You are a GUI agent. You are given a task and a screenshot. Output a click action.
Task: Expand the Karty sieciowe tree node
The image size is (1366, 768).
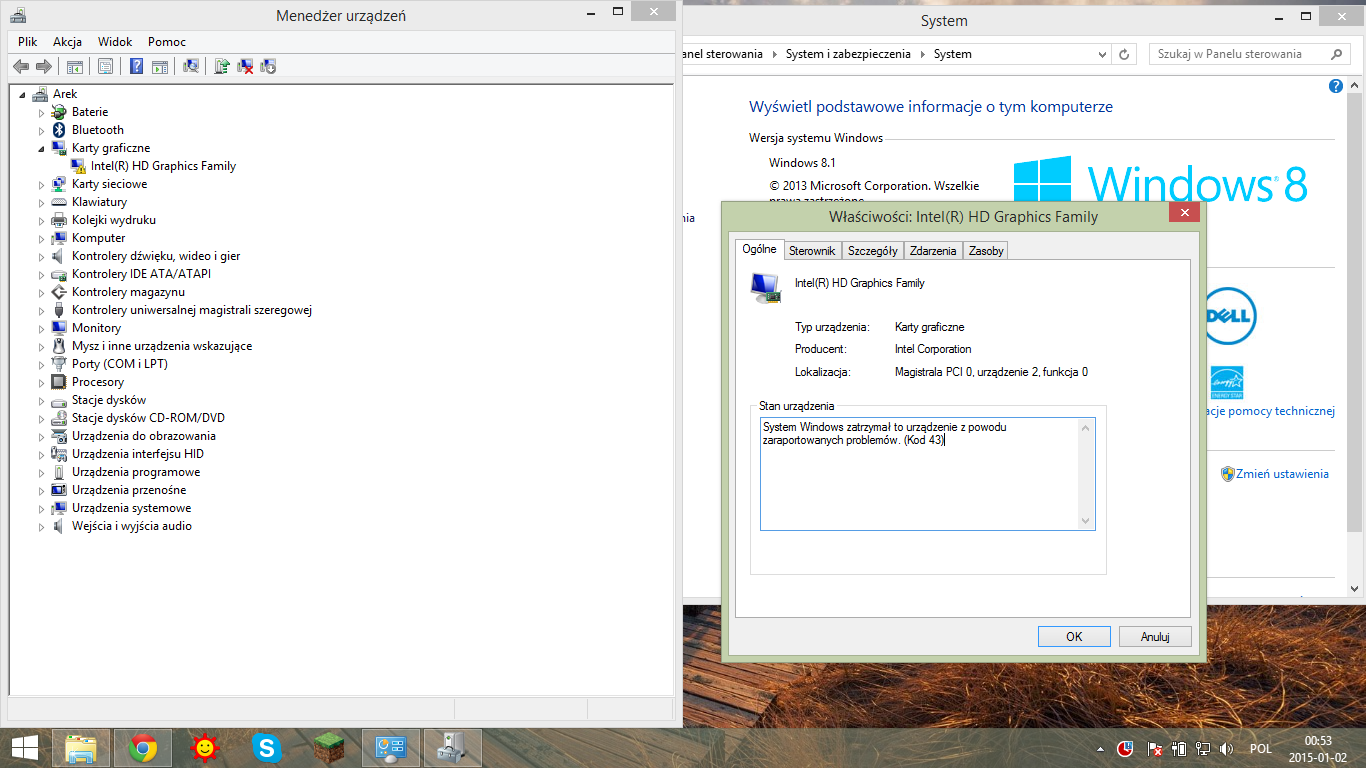[42, 184]
